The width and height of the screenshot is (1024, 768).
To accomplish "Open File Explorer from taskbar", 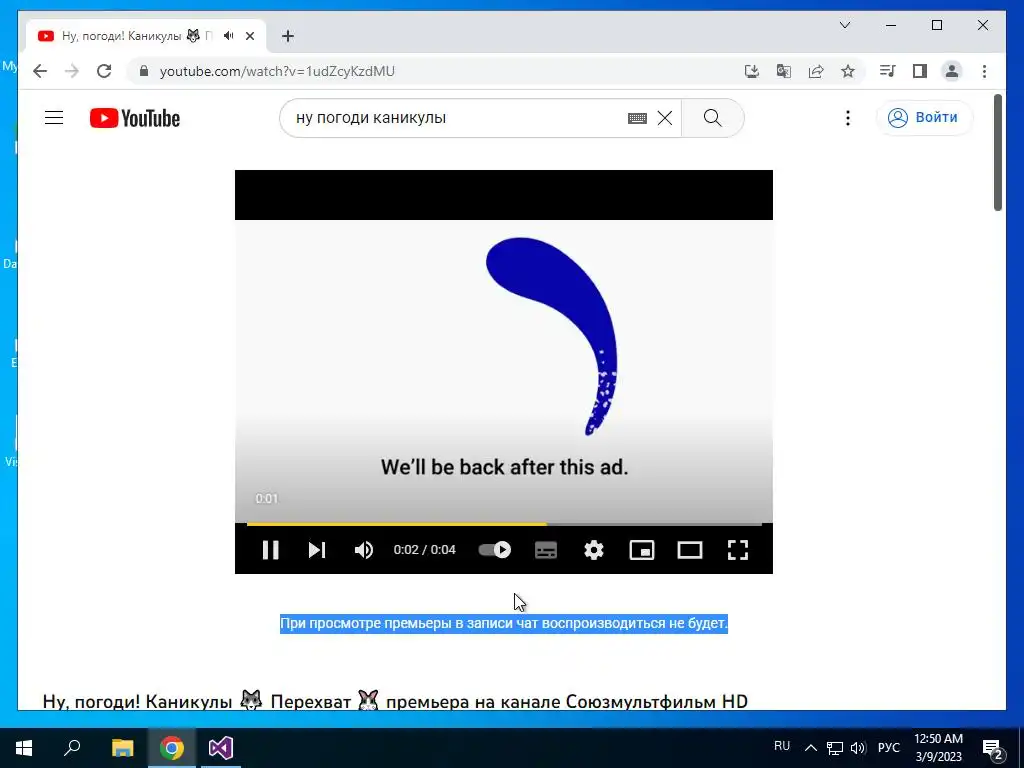I will coord(122,748).
